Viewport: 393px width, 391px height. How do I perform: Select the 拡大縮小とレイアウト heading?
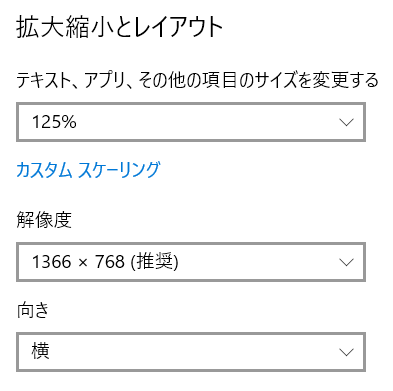(120, 27)
